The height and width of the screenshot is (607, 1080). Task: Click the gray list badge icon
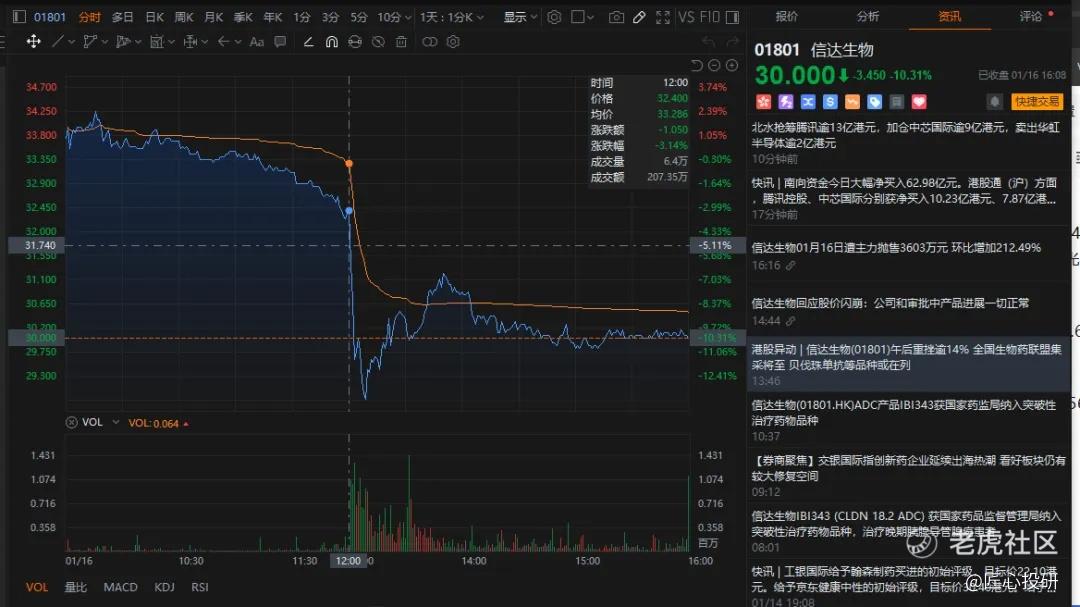tap(897, 102)
